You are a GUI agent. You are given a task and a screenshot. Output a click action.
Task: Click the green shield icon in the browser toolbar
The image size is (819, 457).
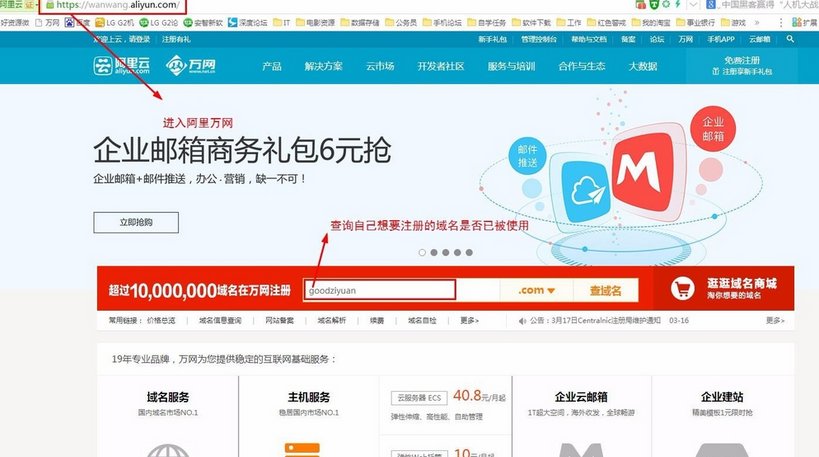pyautogui.click(x=654, y=5)
